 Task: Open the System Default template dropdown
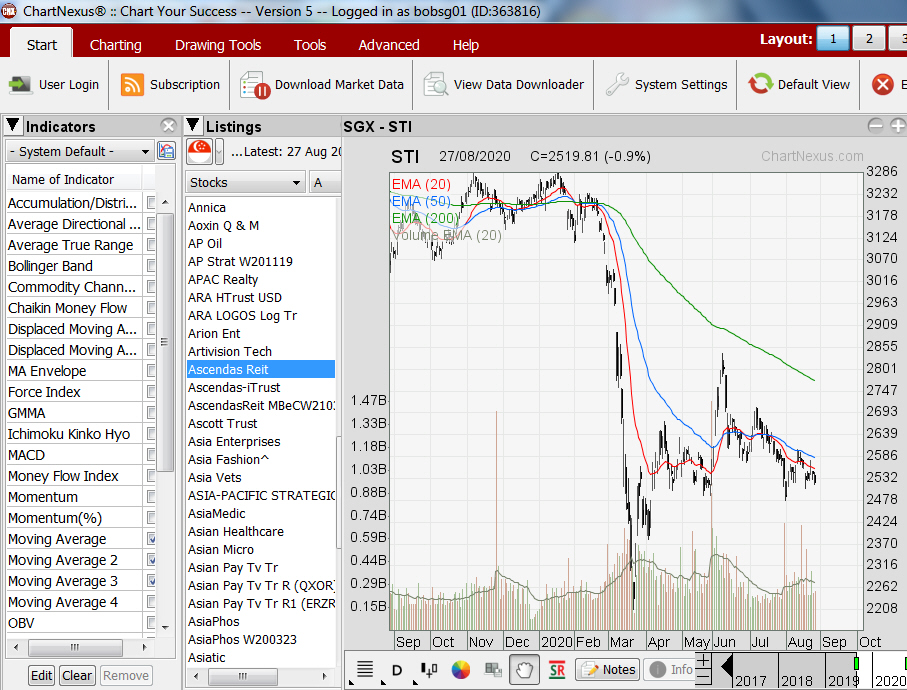(80, 152)
